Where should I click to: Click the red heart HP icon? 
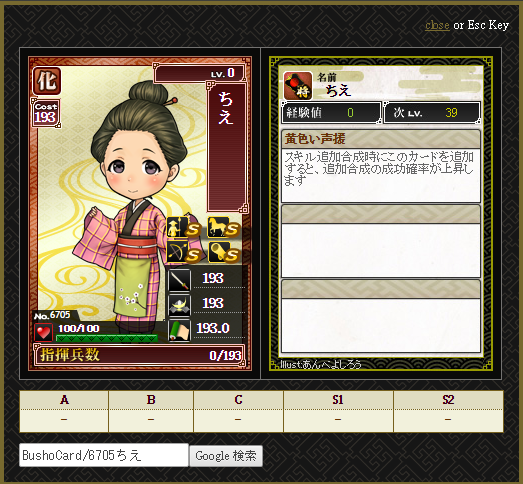coord(43,333)
